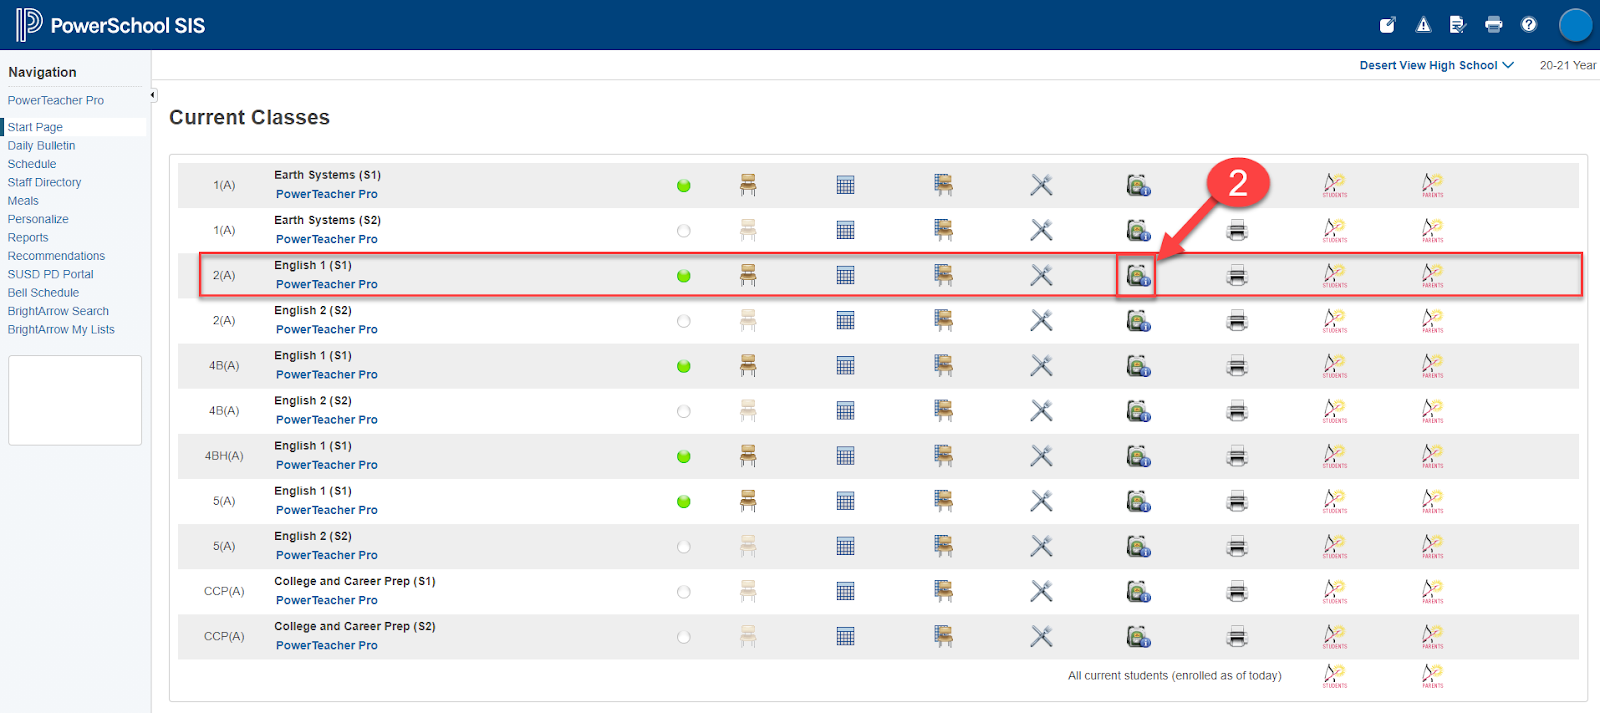Click the 5(A) period label for English 2 (S2)
The width and height of the screenshot is (1600, 713).
[224, 546]
